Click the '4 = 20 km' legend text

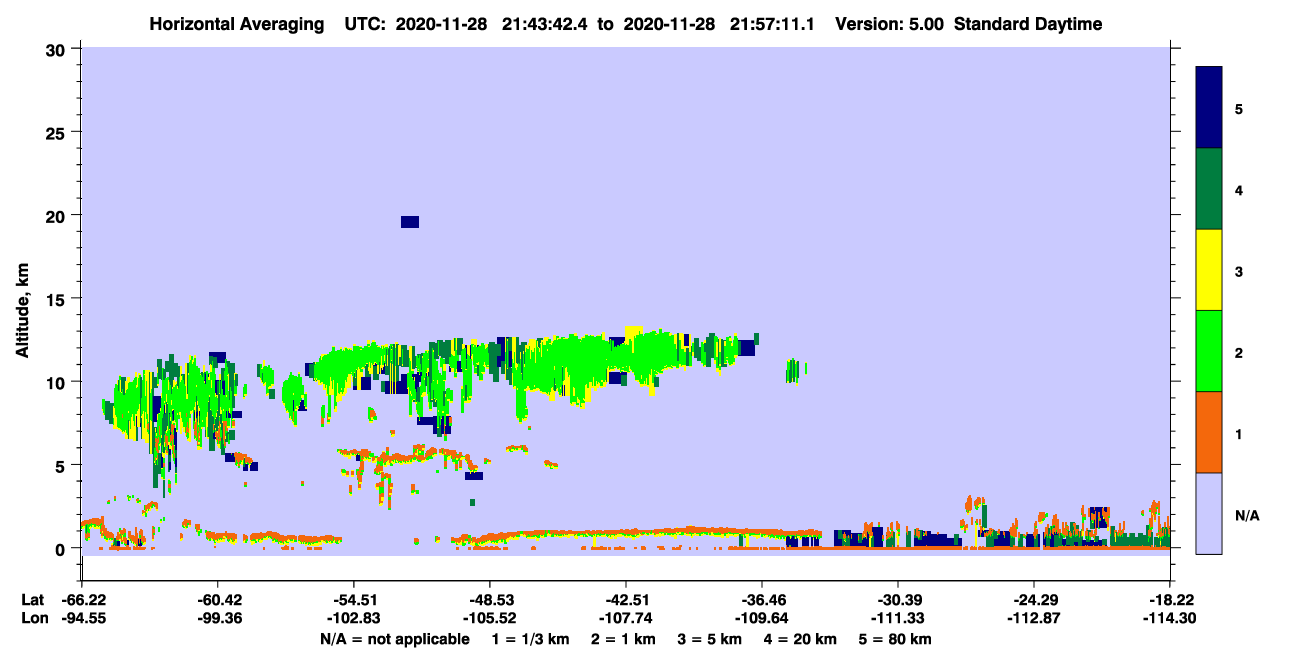800,639
